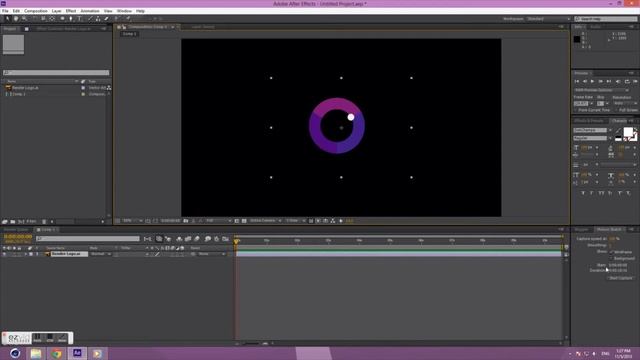The width and height of the screenshot is (640, 360).
Task: Toggle Loop option in Preview panel
Action: 627,82
